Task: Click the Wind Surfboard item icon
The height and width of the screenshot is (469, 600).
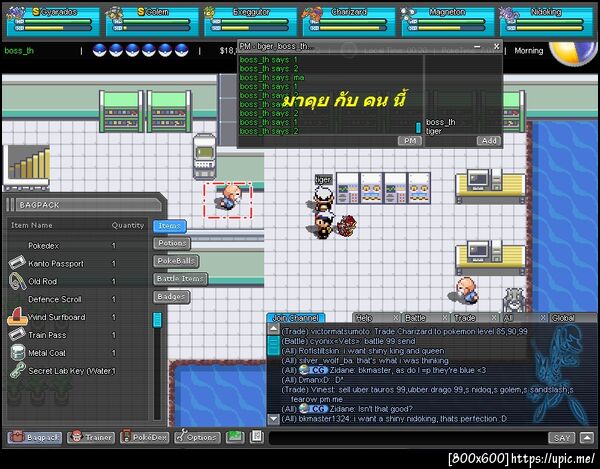Action: [17, 316]
